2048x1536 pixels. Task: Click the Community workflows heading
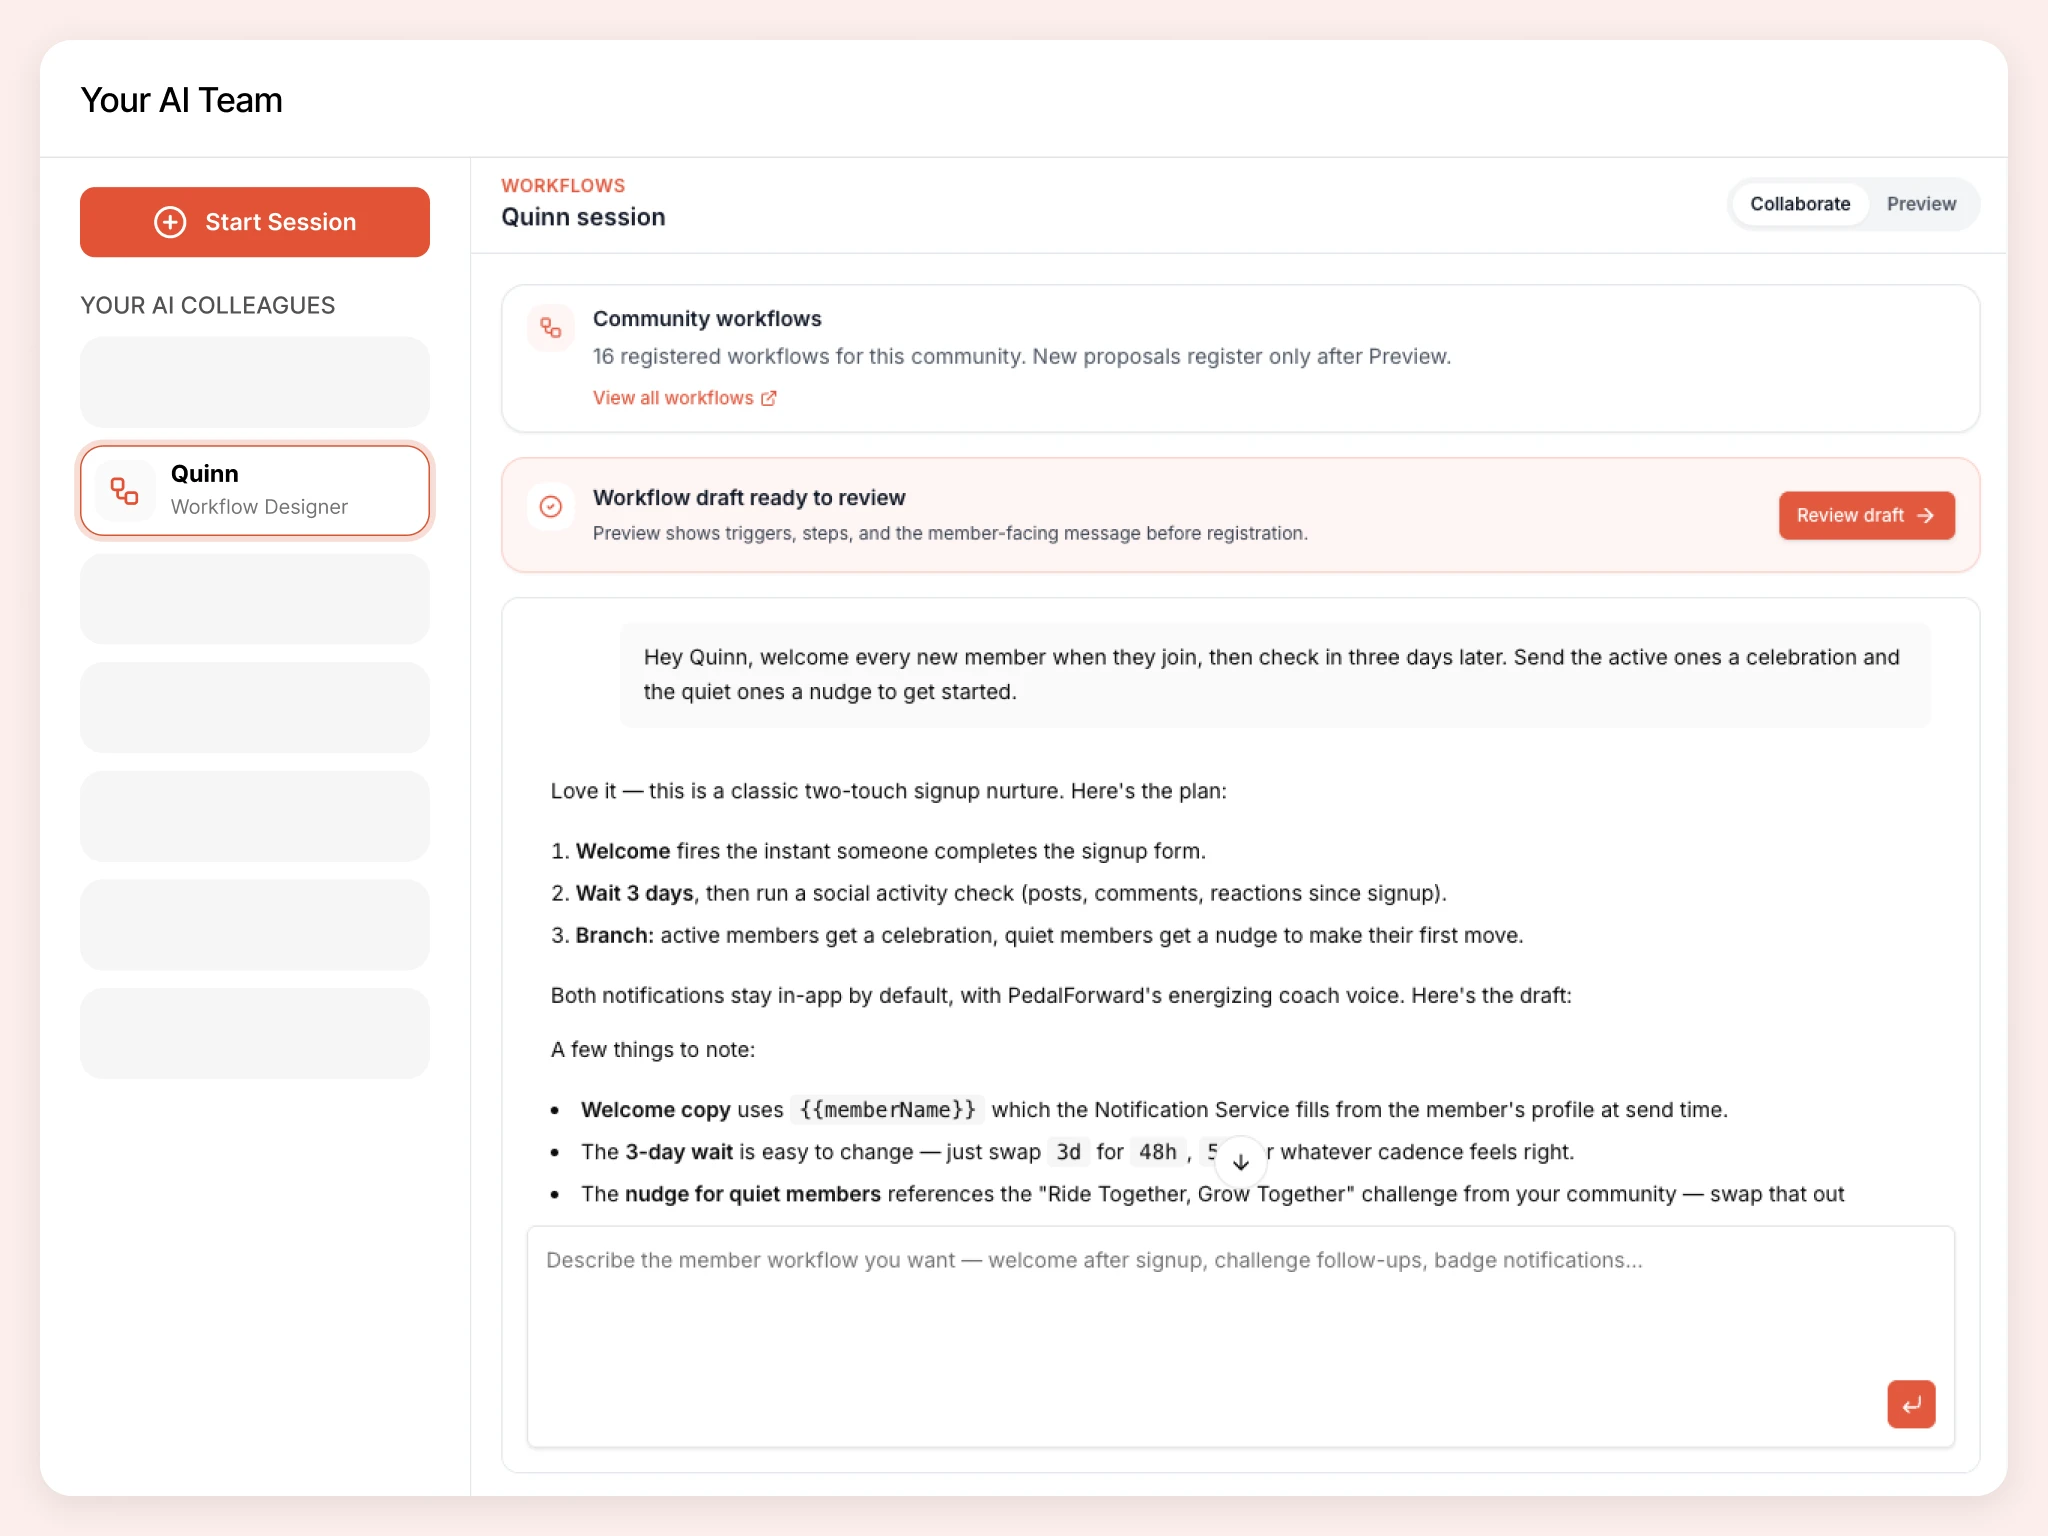pyautogui.click(x=707, y=319)
